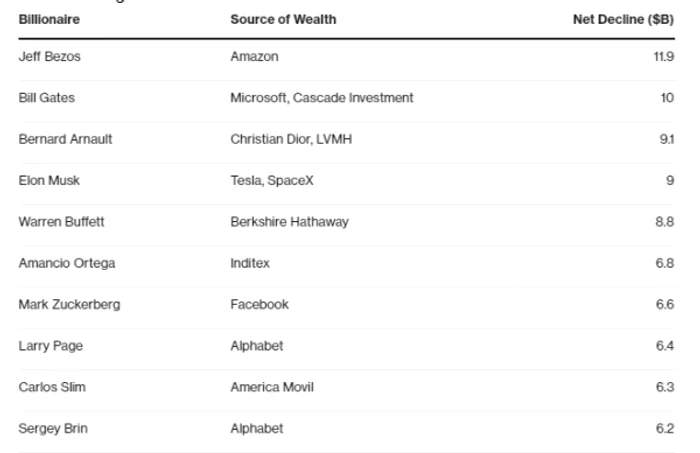Click the Source of Wealth column header
The width and height of the screenshot is (700, 453).
coord(283,20)
